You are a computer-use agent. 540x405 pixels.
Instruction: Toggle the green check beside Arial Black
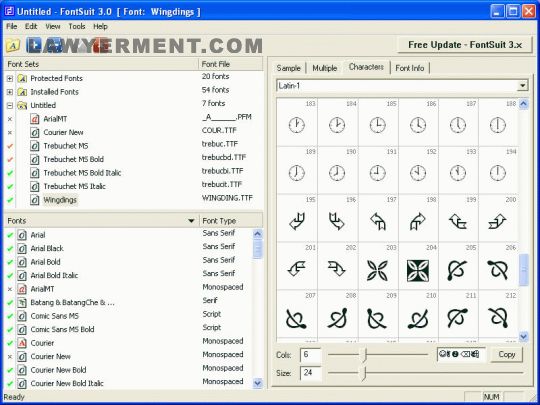(10, 249)
